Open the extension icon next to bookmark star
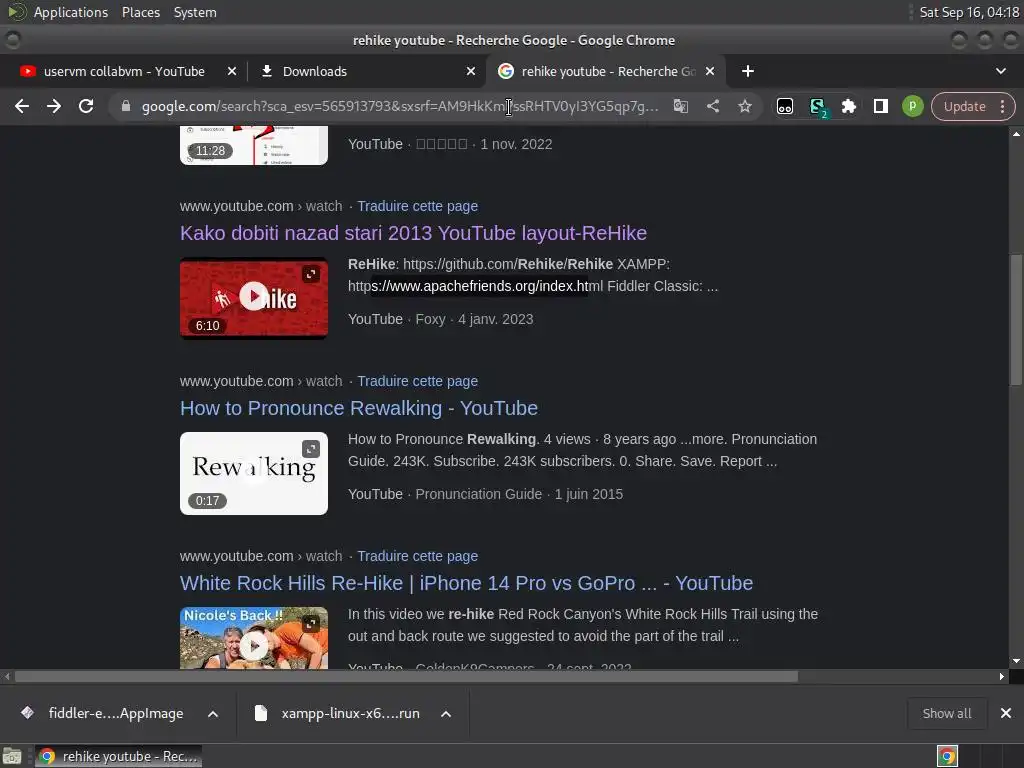1024x768 pixels. (x=784, y=106)
